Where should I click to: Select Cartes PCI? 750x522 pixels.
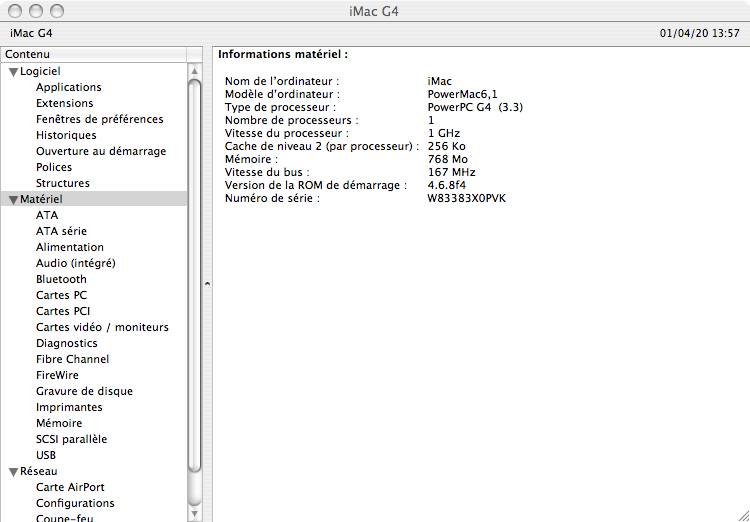click(63, 311)
